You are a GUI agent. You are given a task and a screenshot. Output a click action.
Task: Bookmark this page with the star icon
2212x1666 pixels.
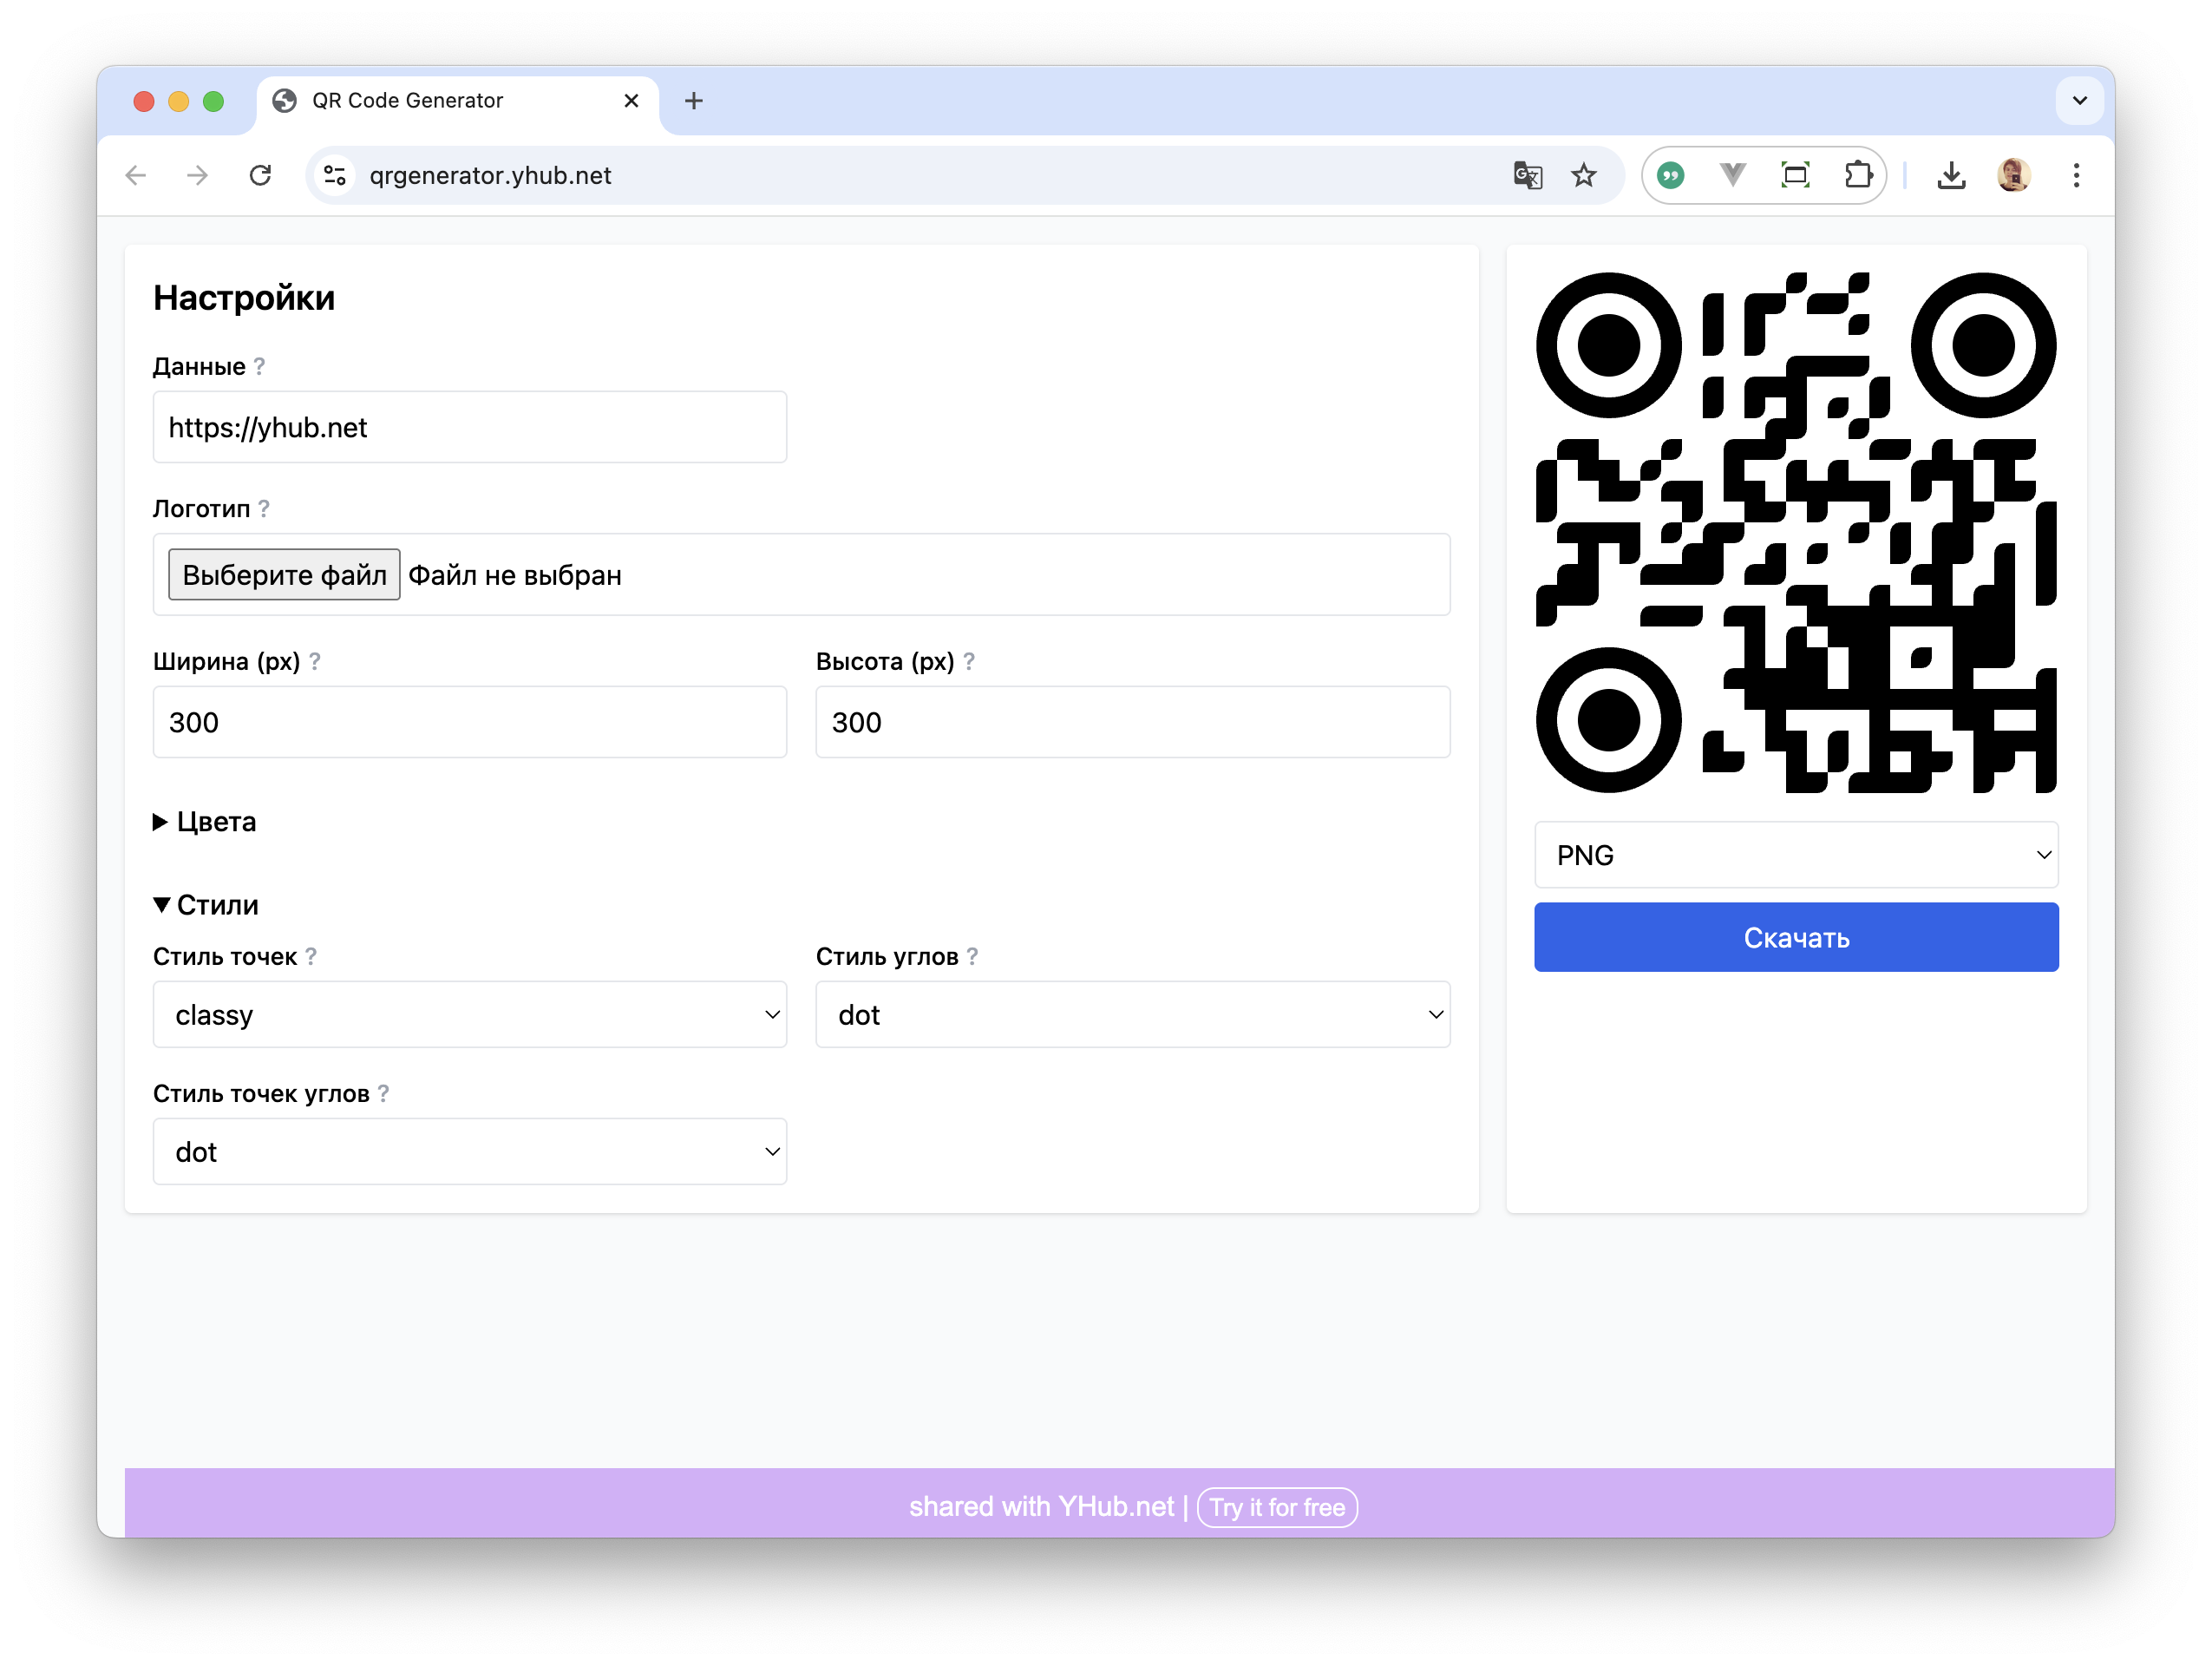coord(1584,176)
